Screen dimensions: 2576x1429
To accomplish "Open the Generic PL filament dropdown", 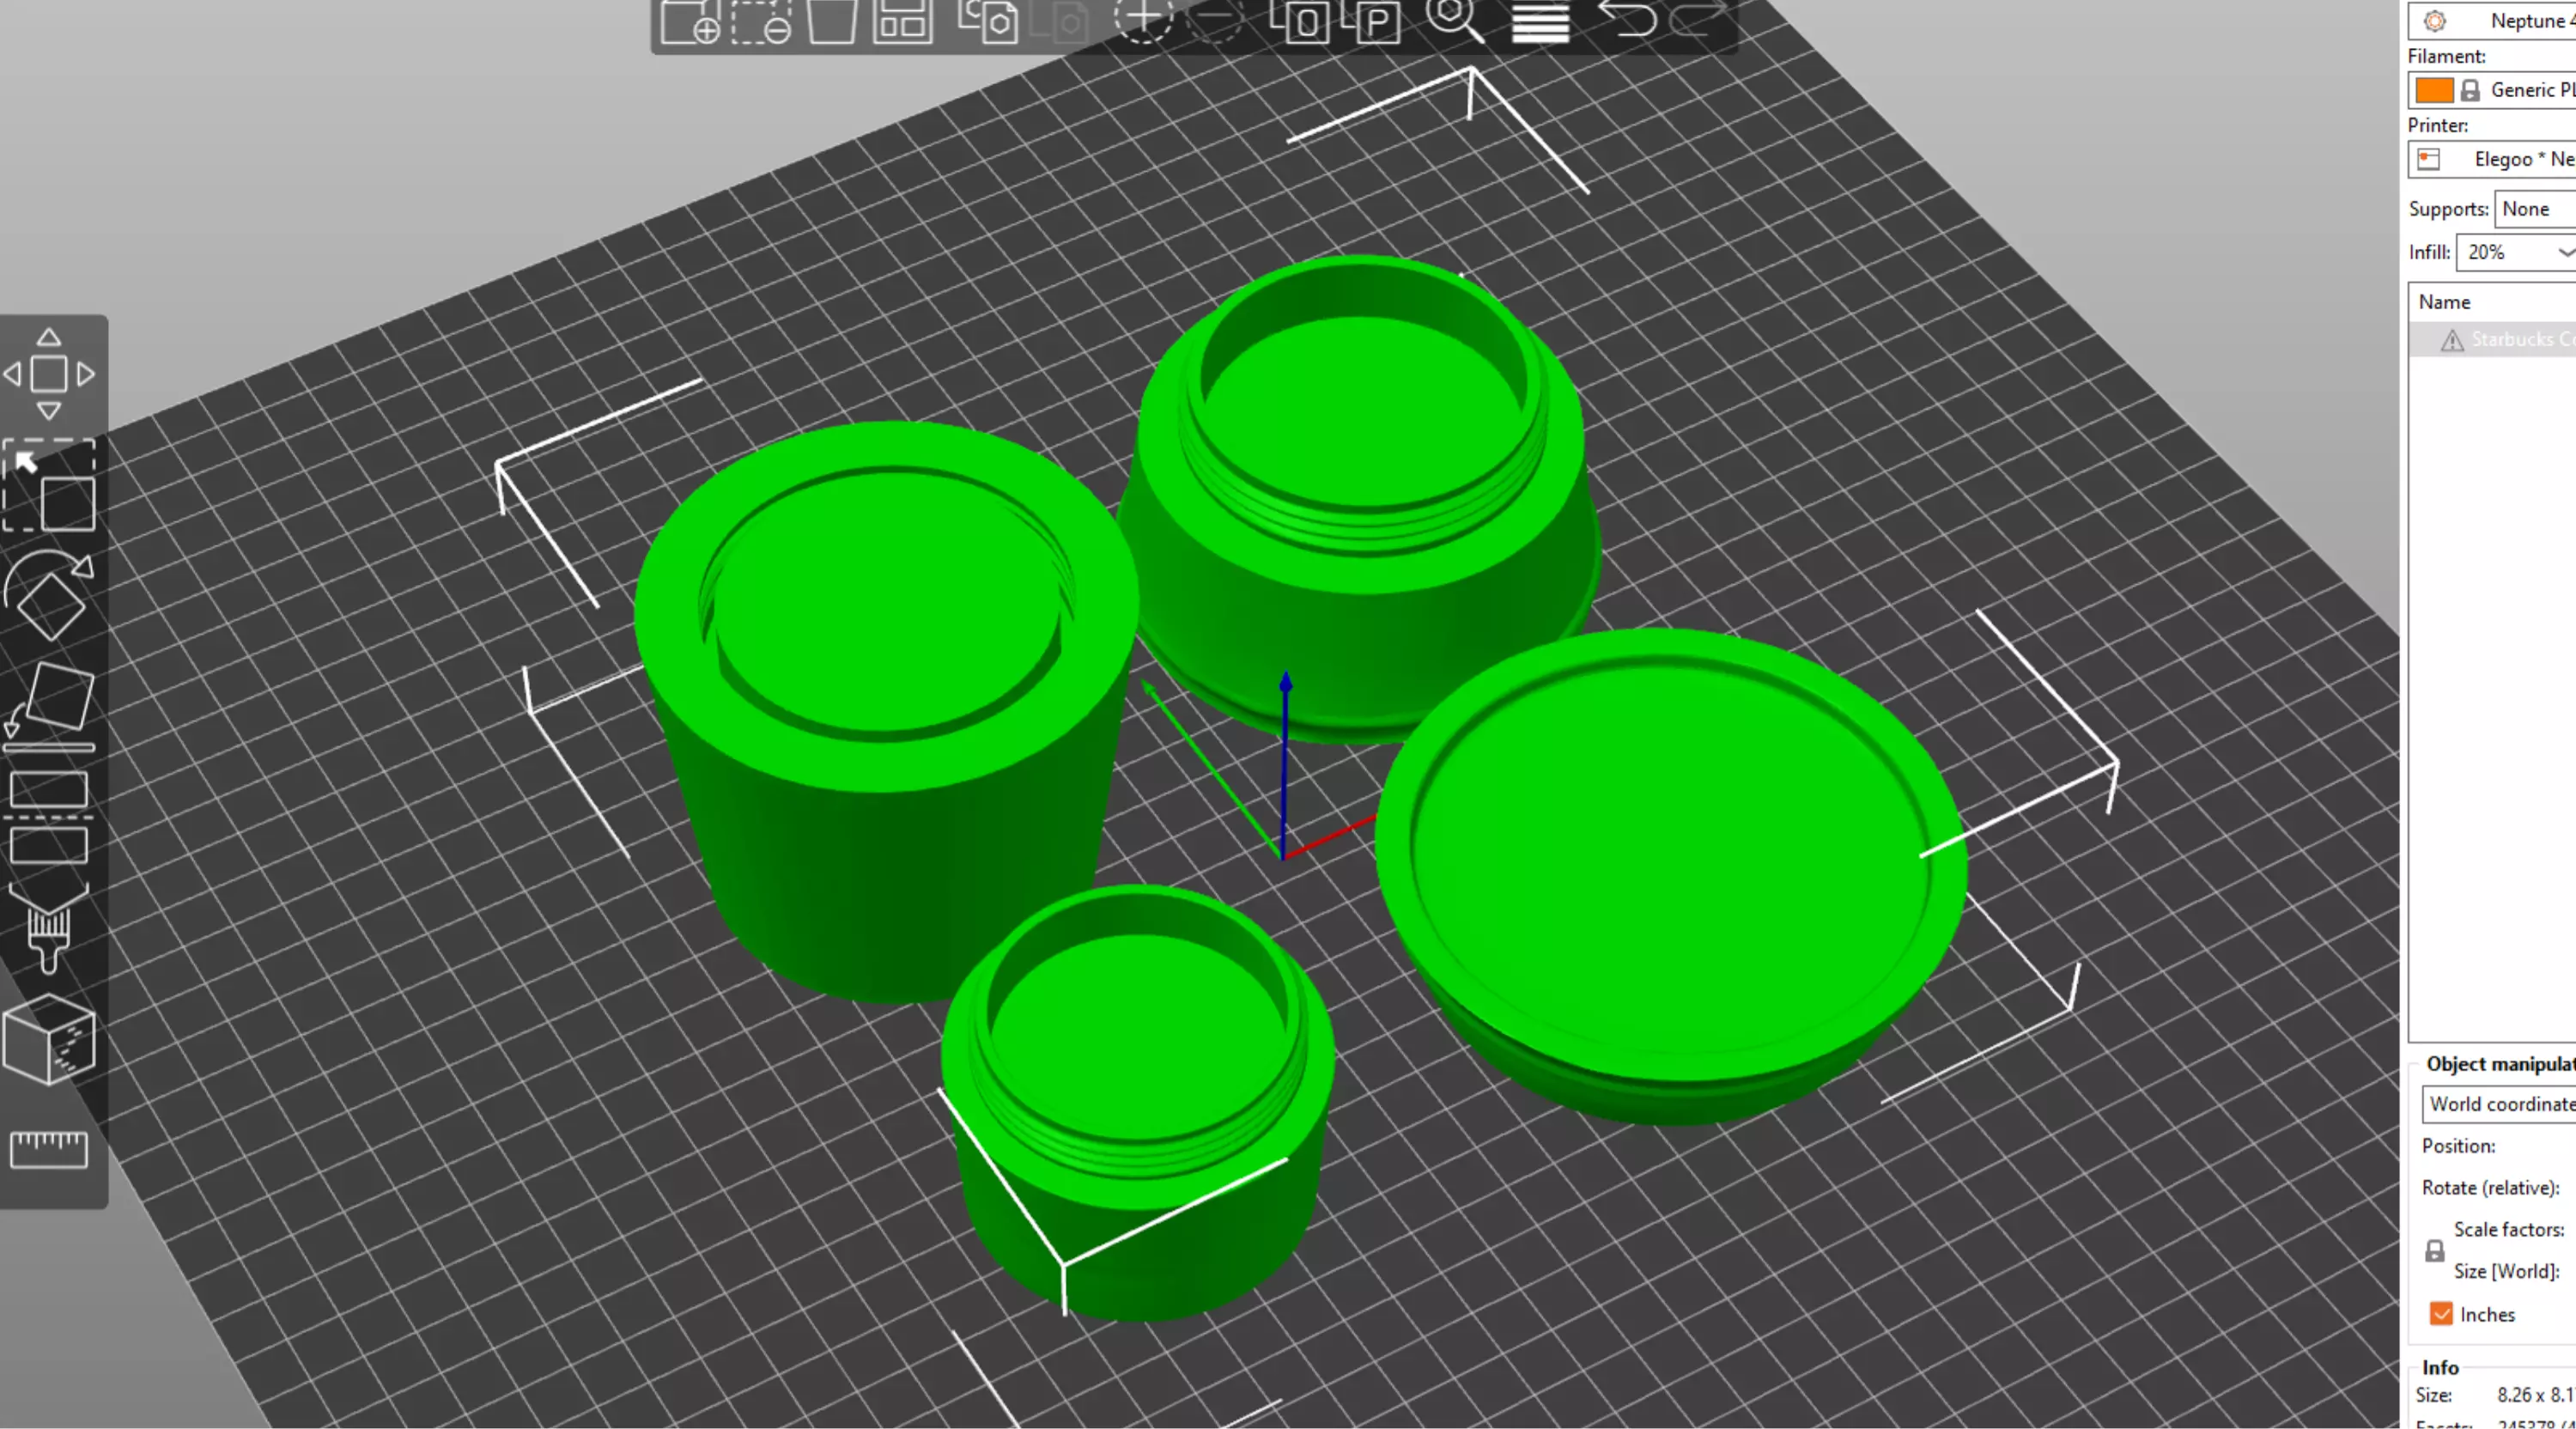I will point(2492,90).
